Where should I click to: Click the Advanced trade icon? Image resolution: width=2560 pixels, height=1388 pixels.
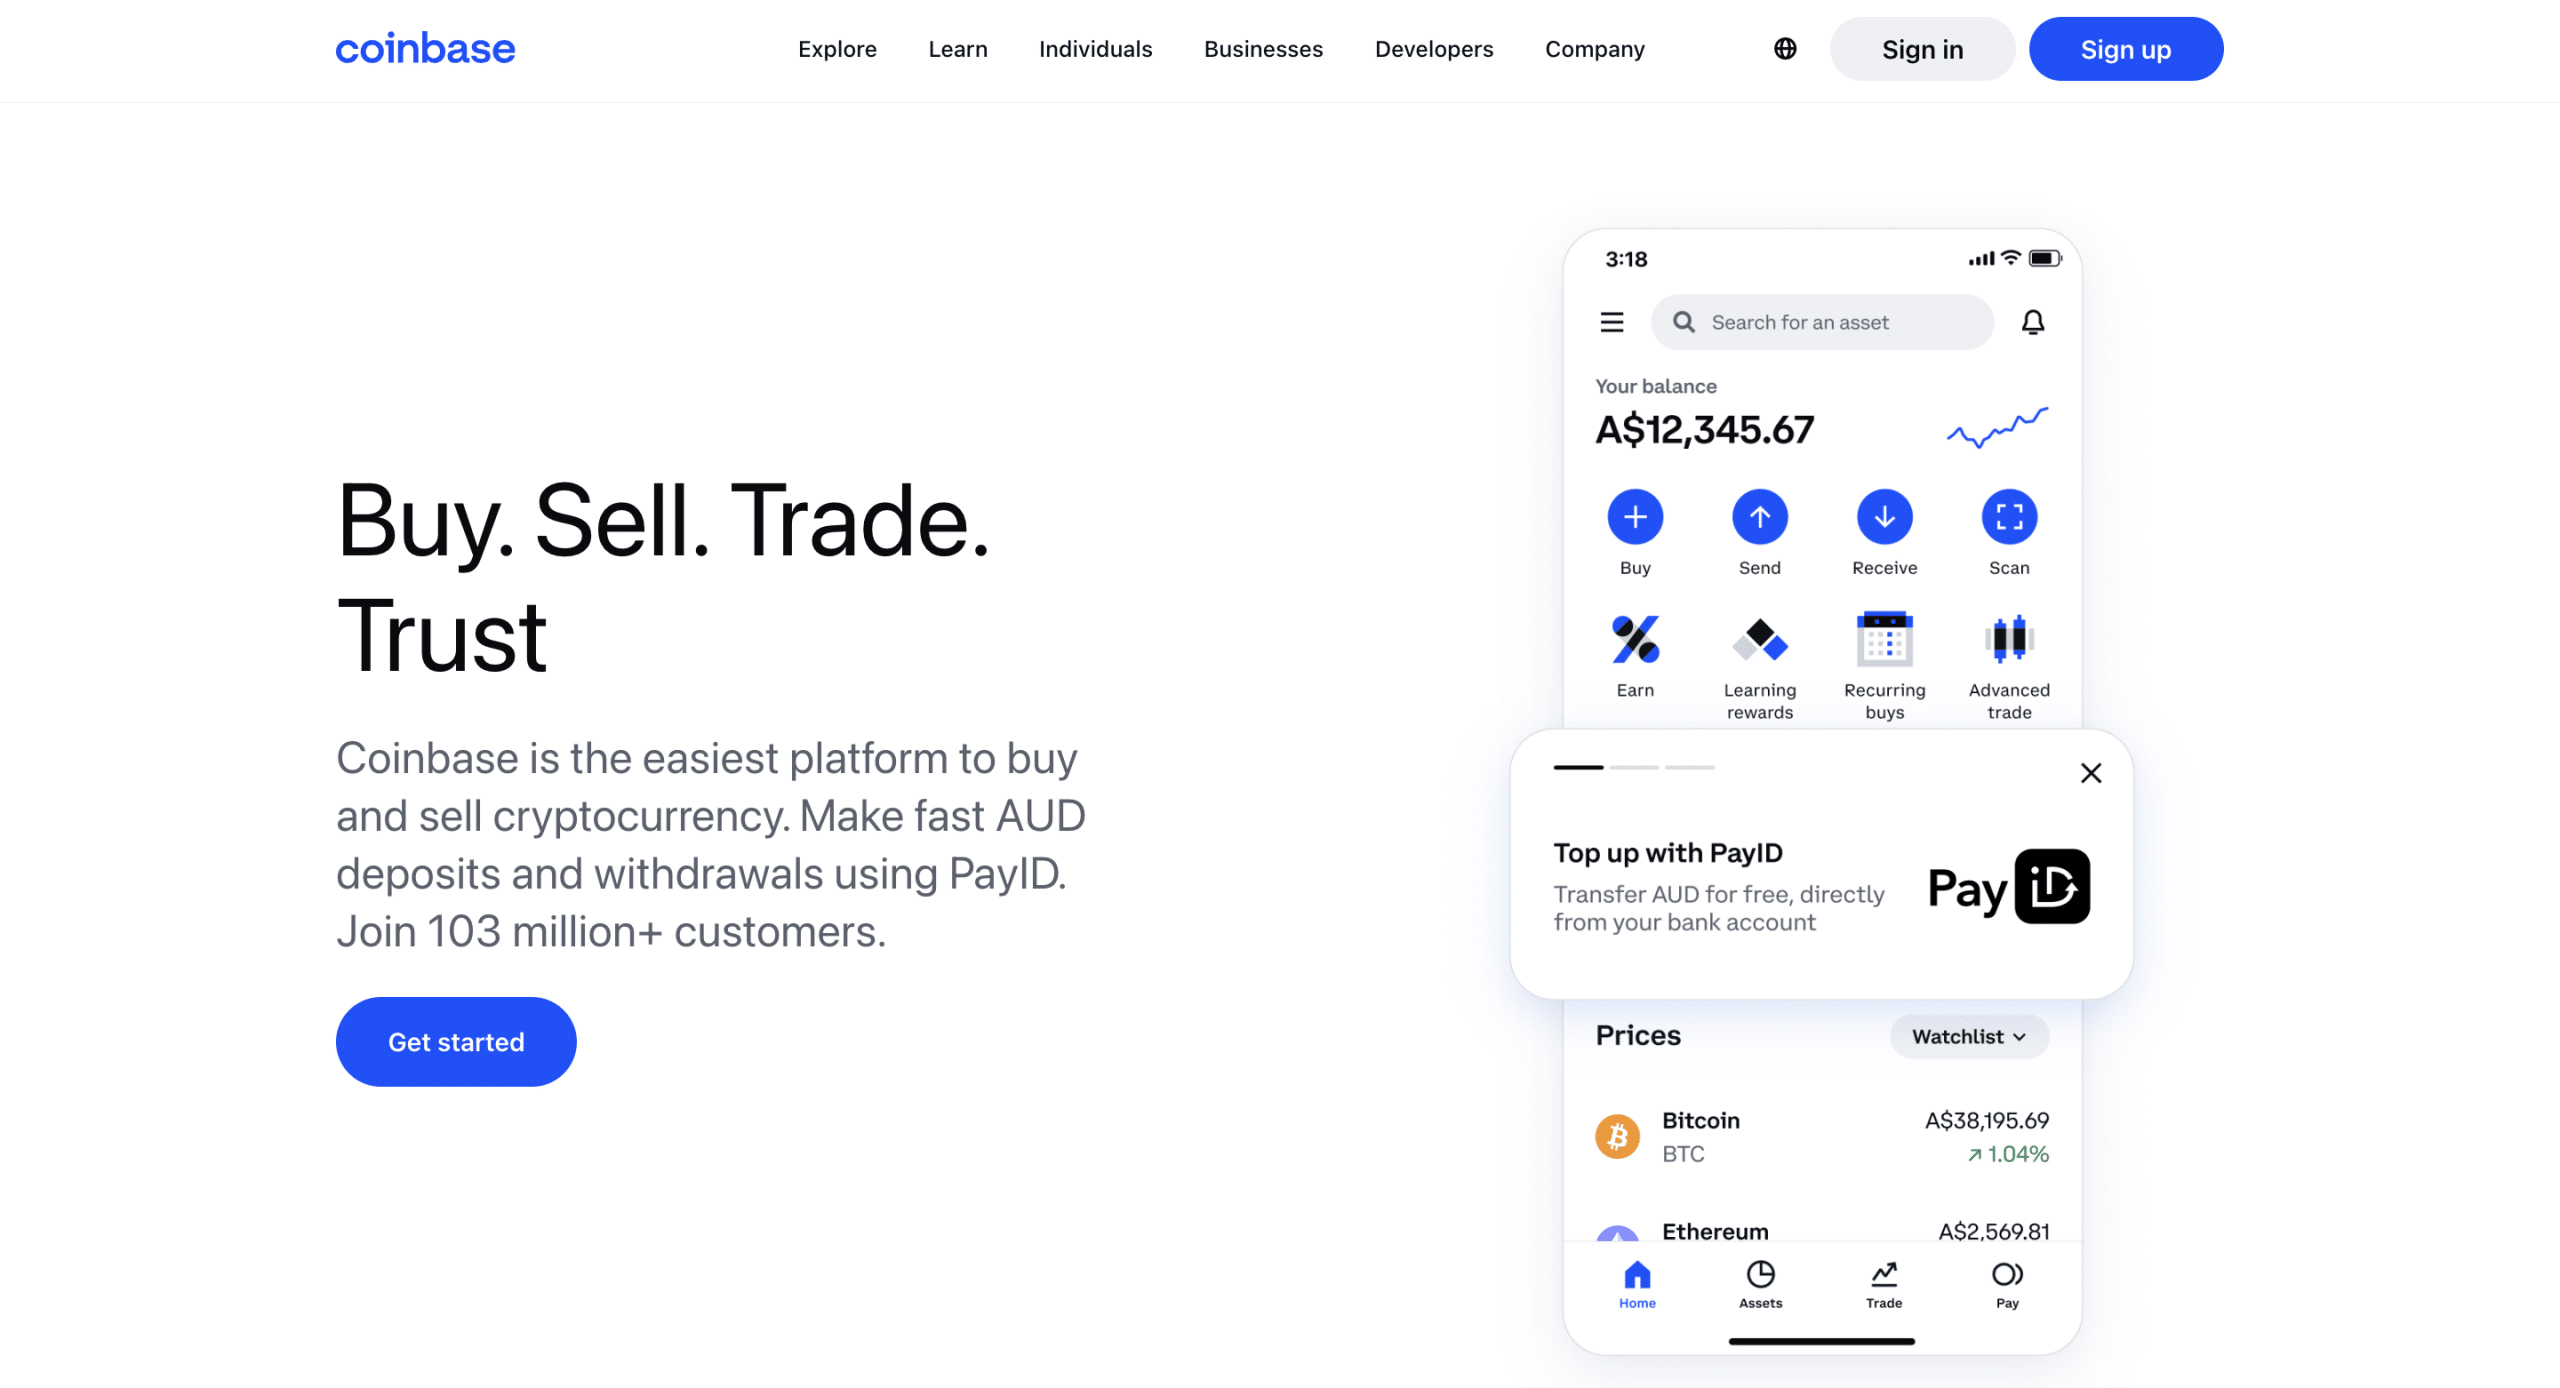2008,639
